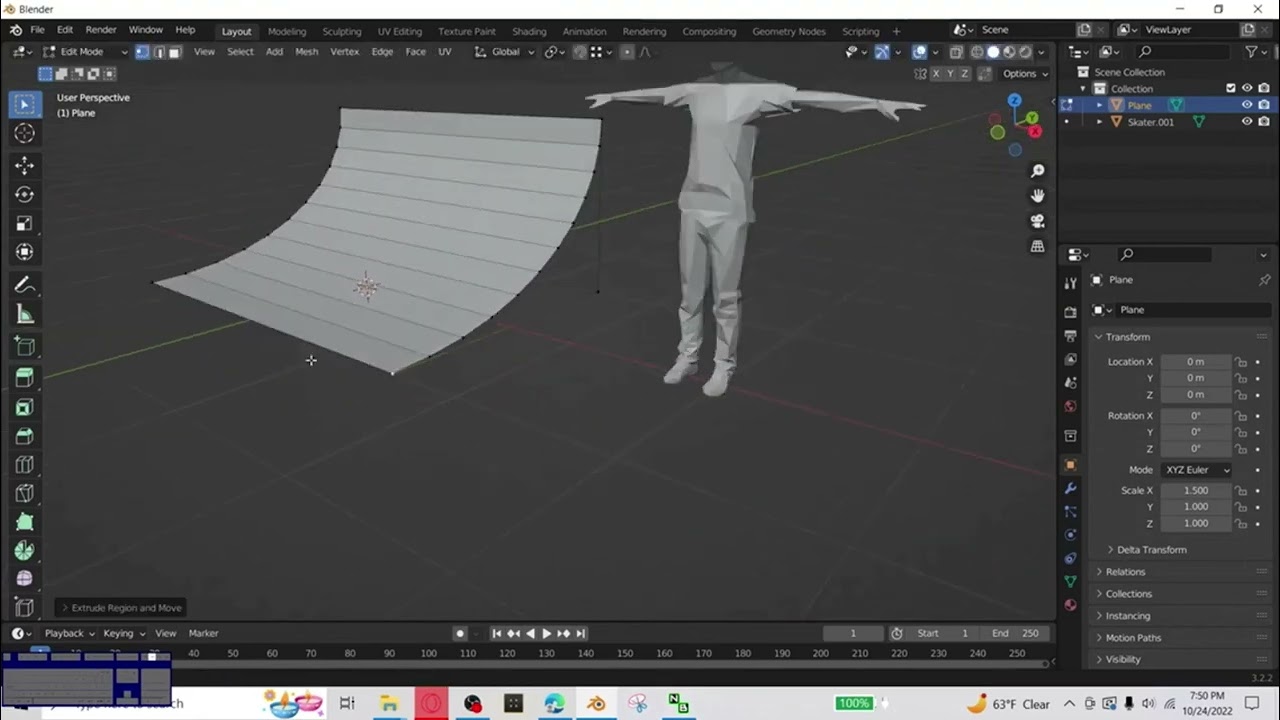This screenshot has height=720, width=1280.
Task: Open the File menu
Action: (x=37, y=30)
